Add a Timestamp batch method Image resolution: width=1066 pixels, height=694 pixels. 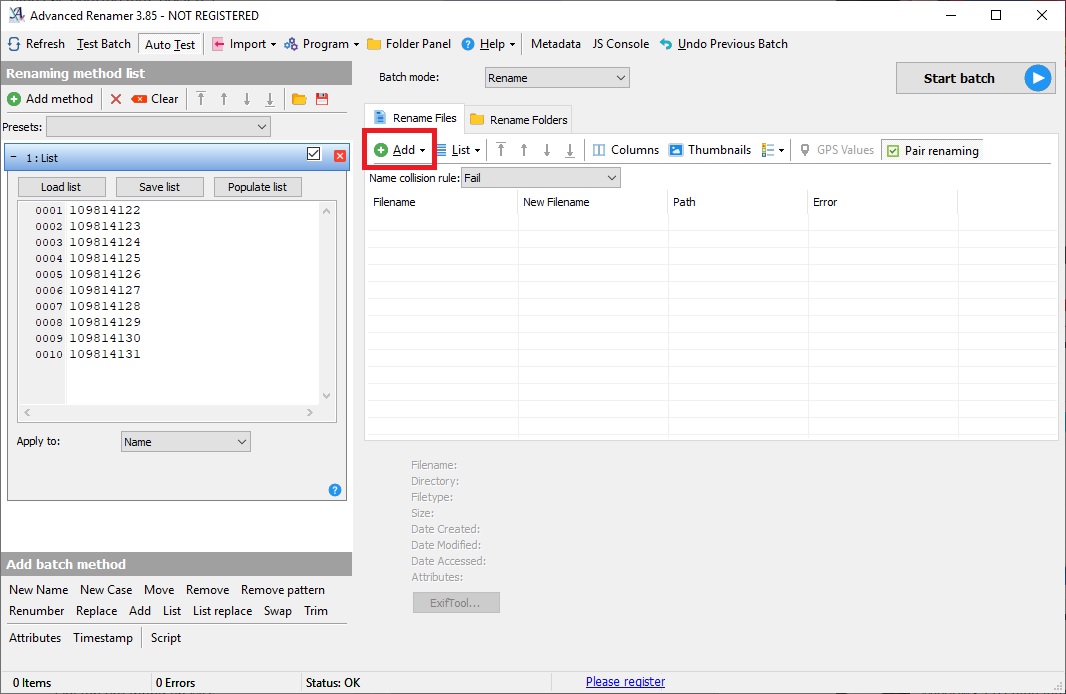tap(103, 638)
